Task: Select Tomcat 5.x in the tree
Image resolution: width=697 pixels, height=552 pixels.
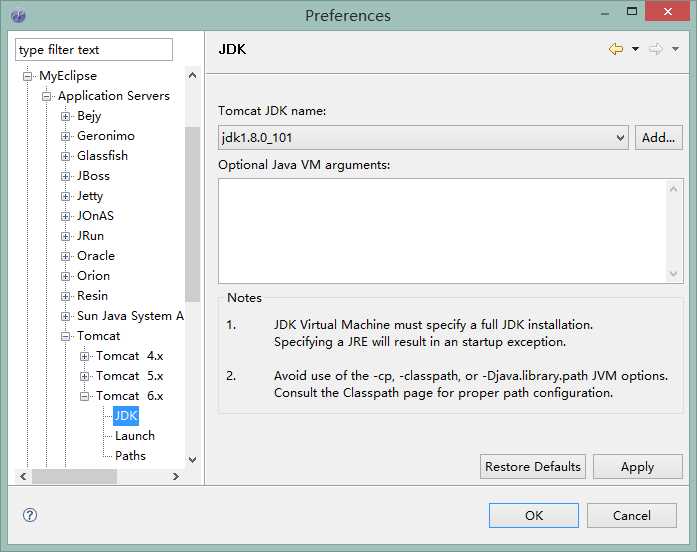Action: tap(130, 376)
